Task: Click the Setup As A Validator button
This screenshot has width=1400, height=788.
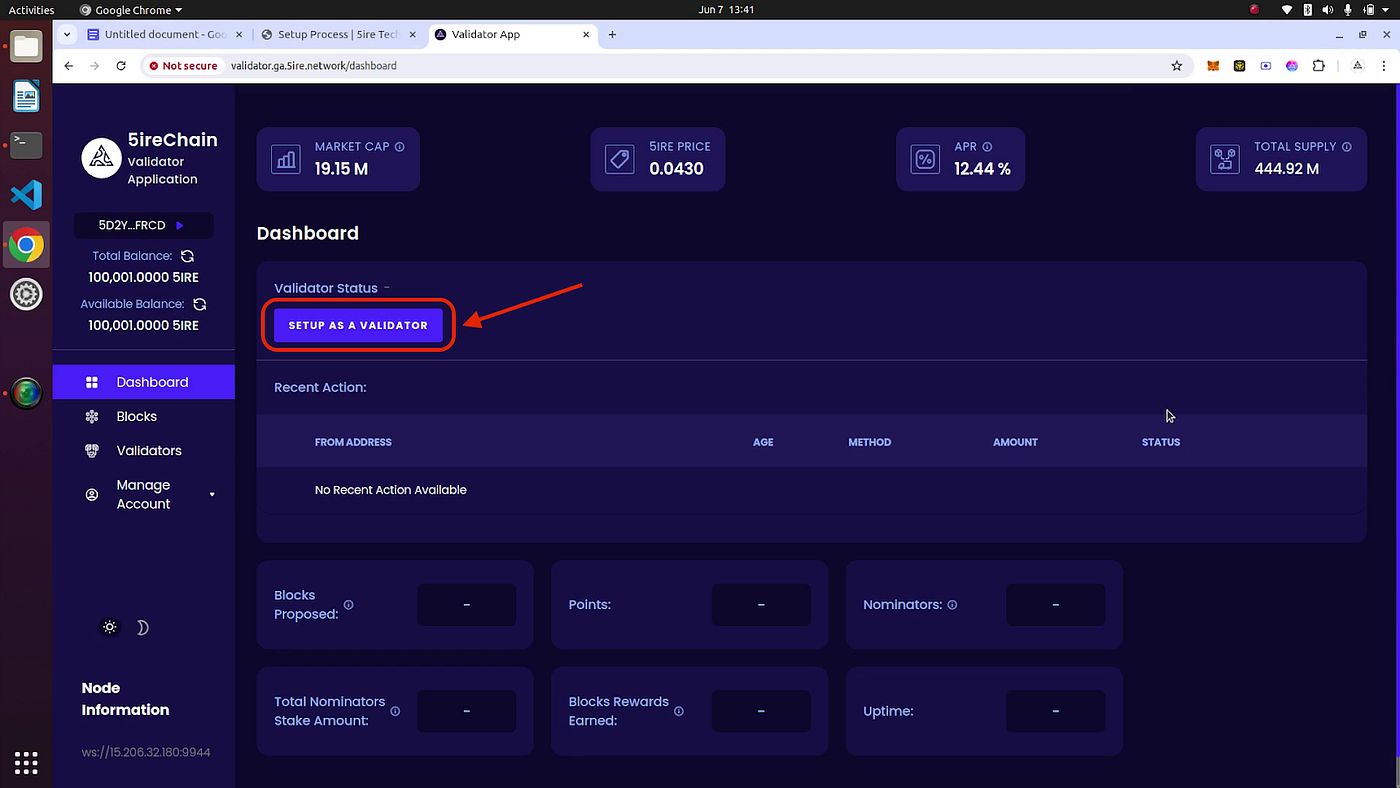Action: pos(357,324)
